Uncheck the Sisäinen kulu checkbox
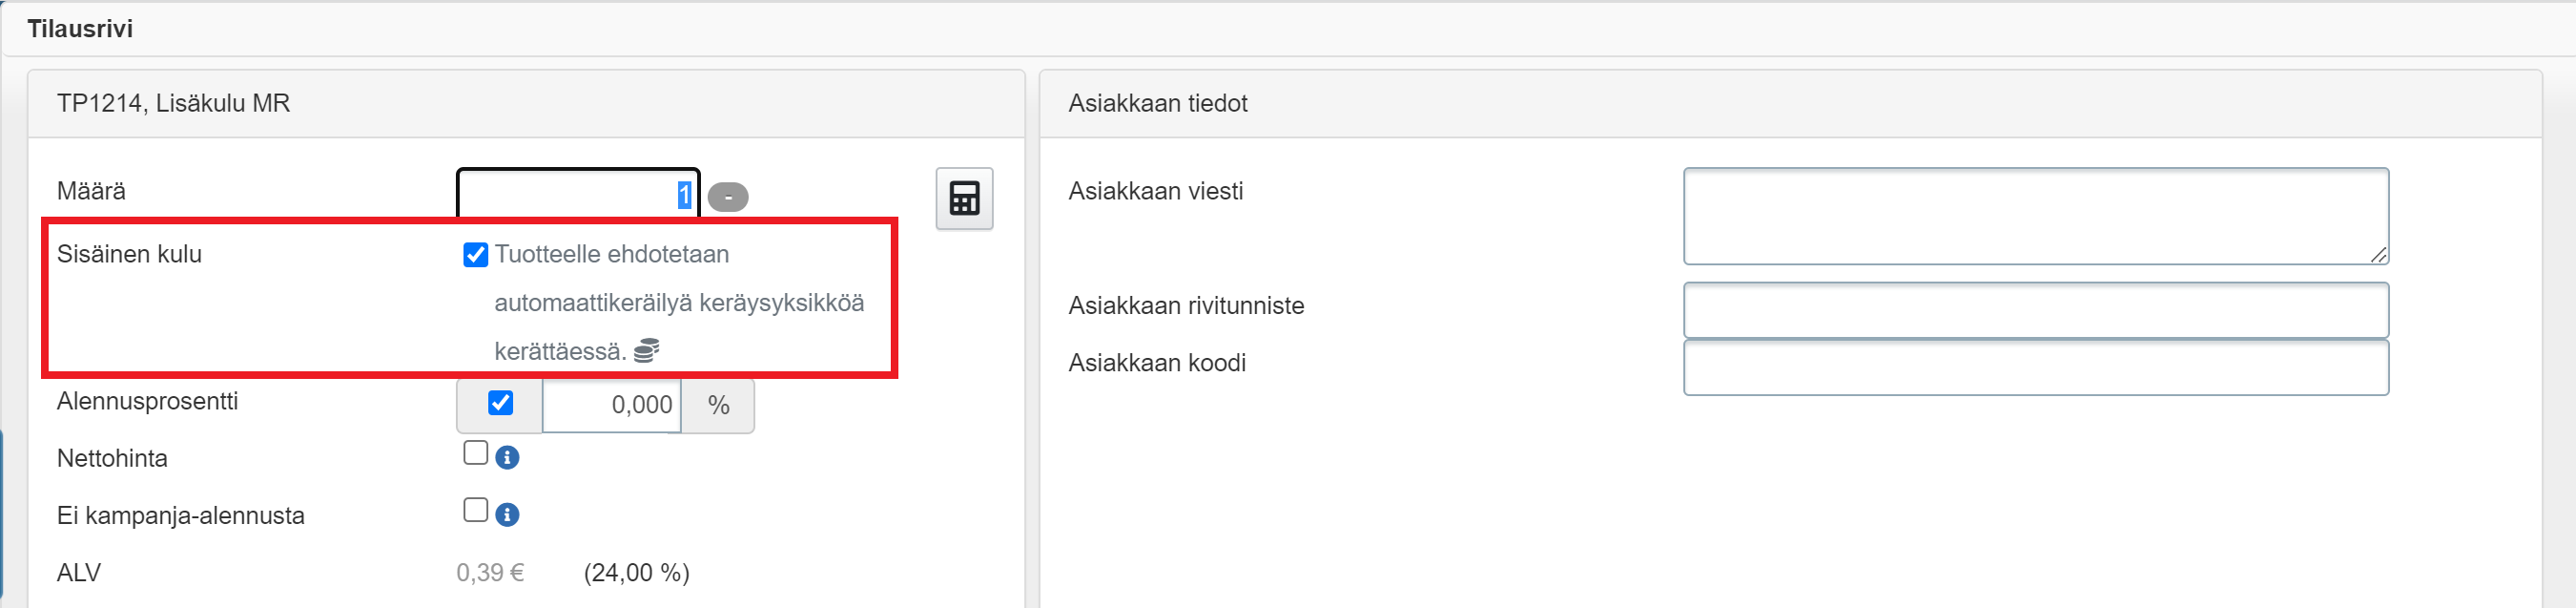2576x608 pixels. (475, 255)
